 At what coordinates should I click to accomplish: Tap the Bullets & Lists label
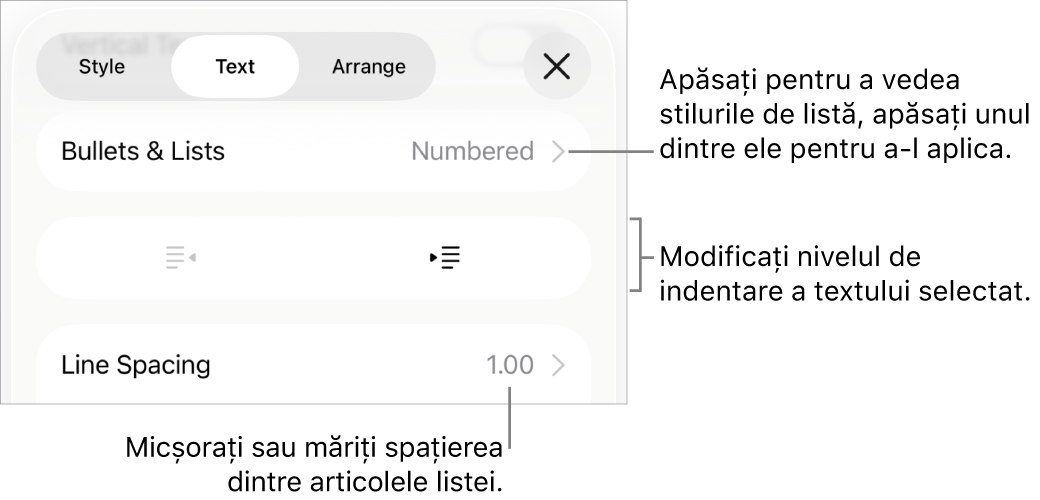coord(143,152)
